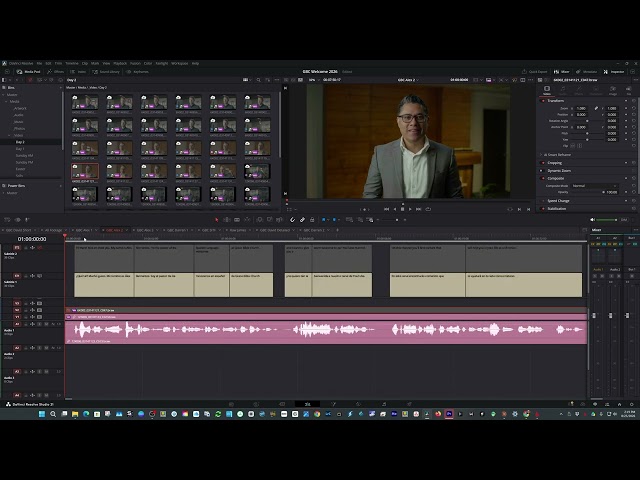
Task: Collapse the Transform section in Inspector
Action: (x=556, y=100)
